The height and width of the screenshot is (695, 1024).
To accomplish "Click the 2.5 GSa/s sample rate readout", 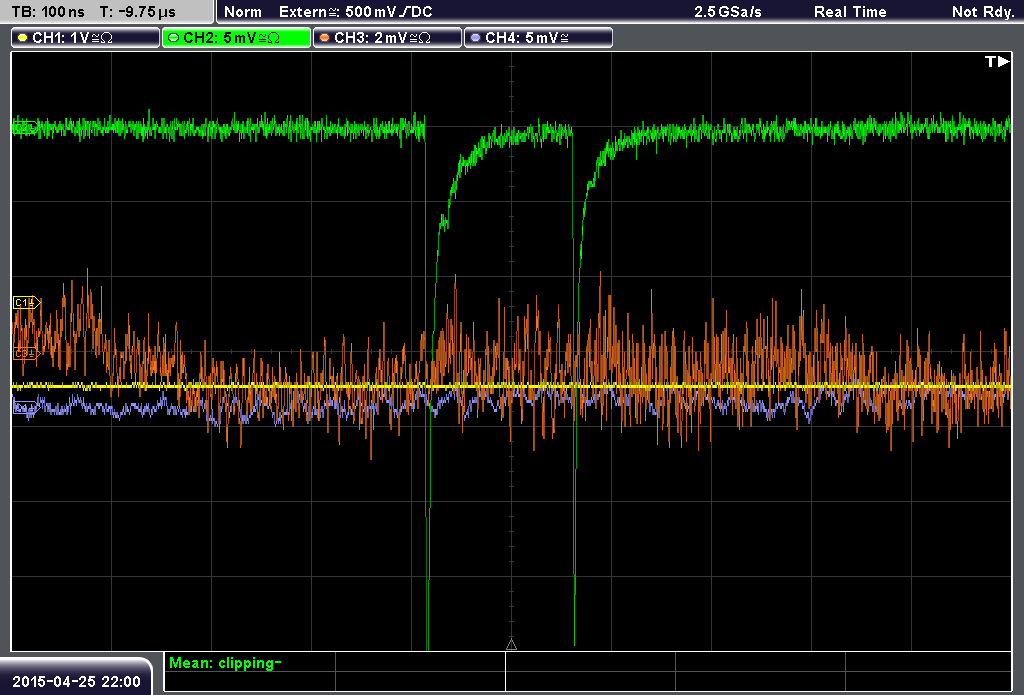I will point(728,12).
